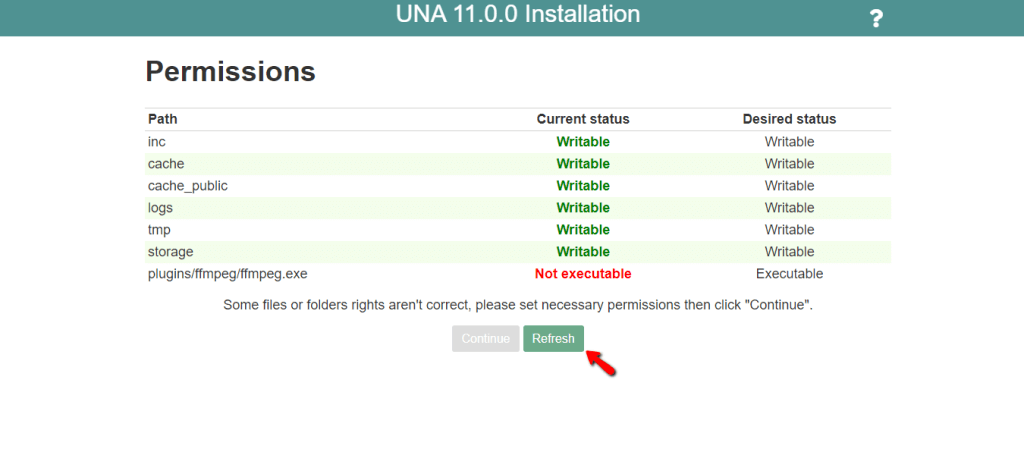
Task: Click the Path column header
Action: click(163, 119)
